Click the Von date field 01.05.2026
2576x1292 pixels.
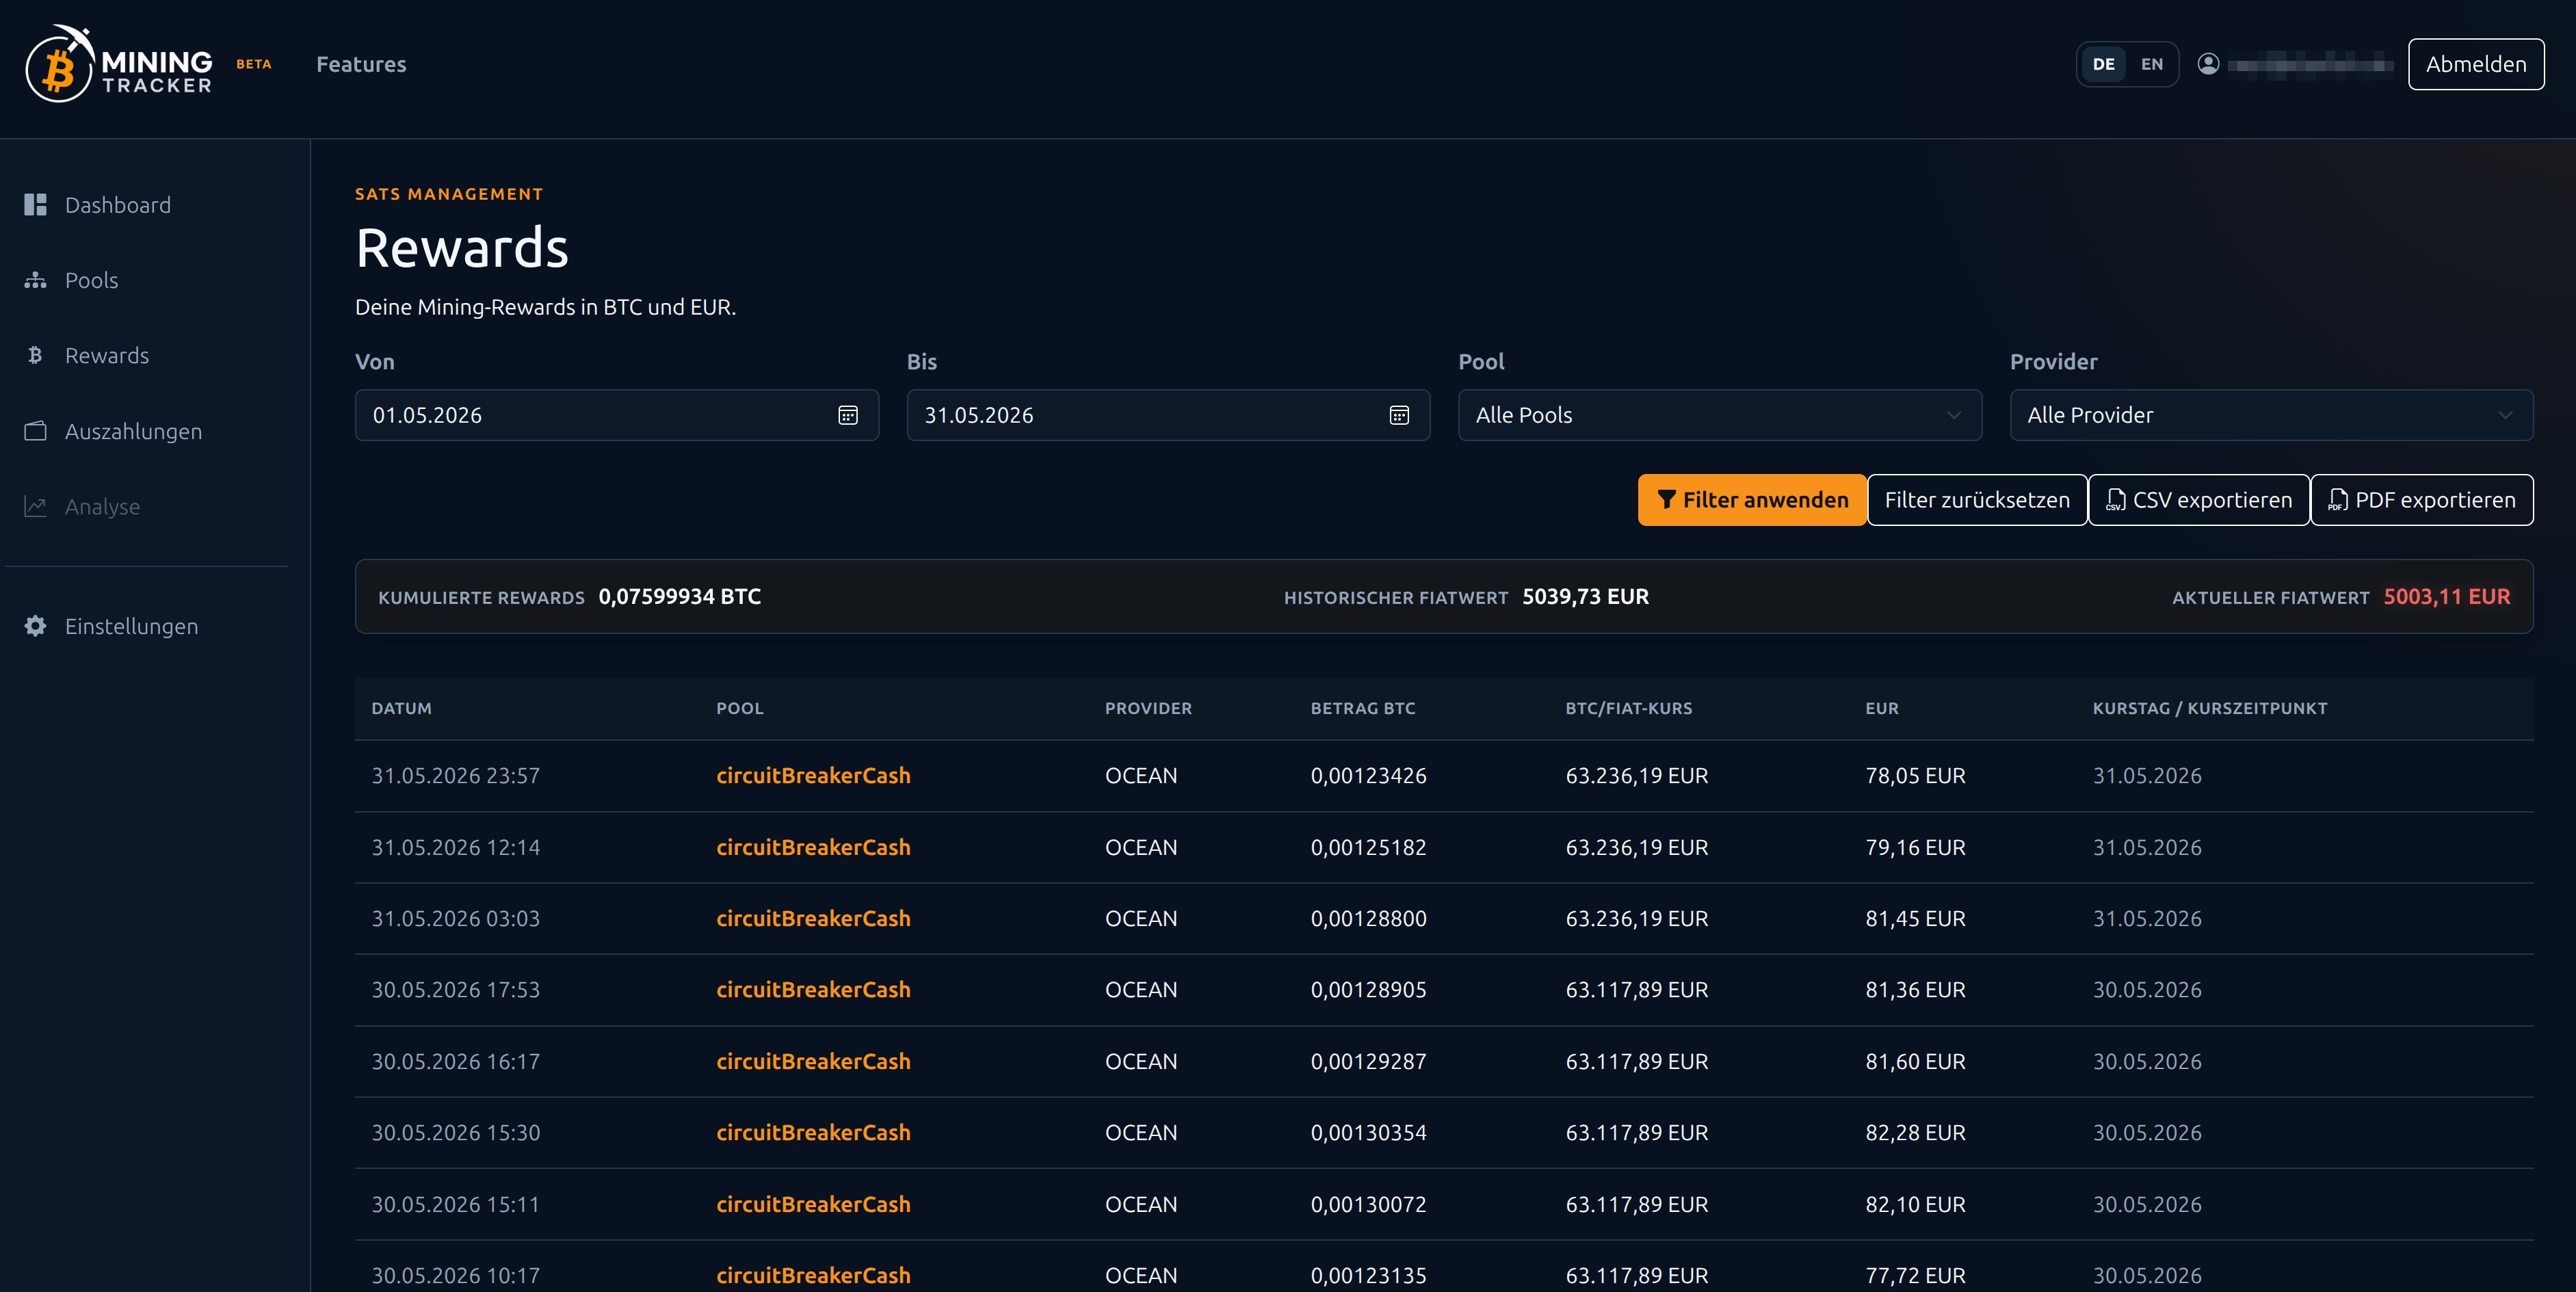(x=617, y=415)
